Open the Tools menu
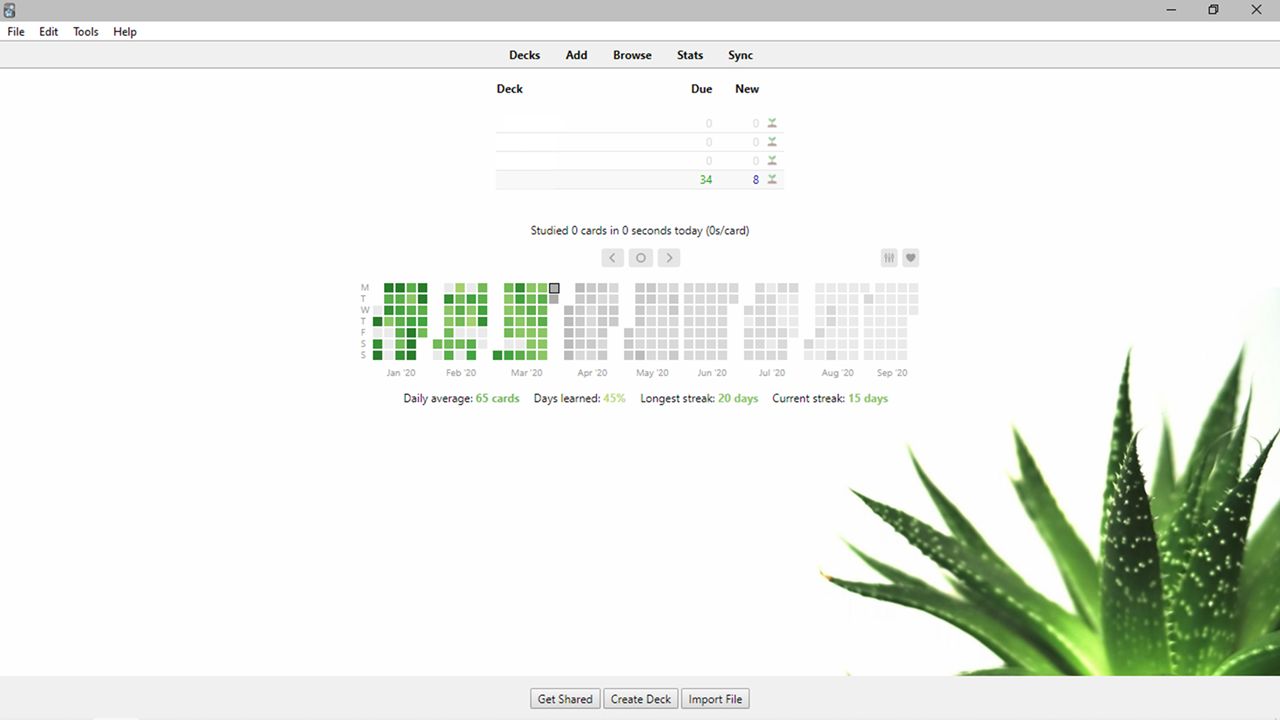This screenshot has height=720, width=1280. tap(85, 31)
